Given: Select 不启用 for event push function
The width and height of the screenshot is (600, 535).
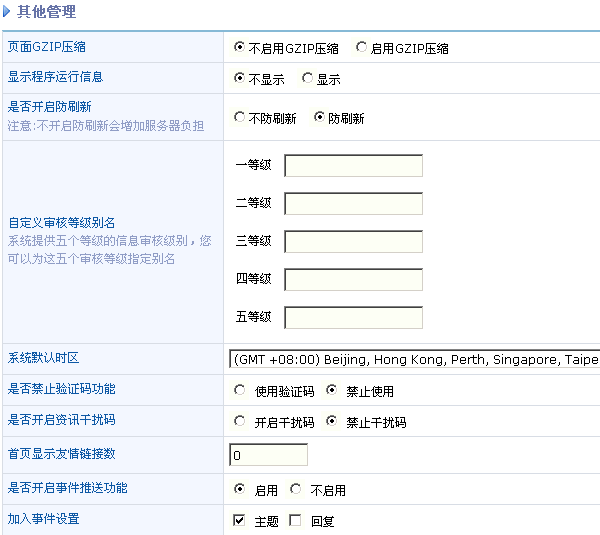Looking at the screenshot, I should pos(295,489).
